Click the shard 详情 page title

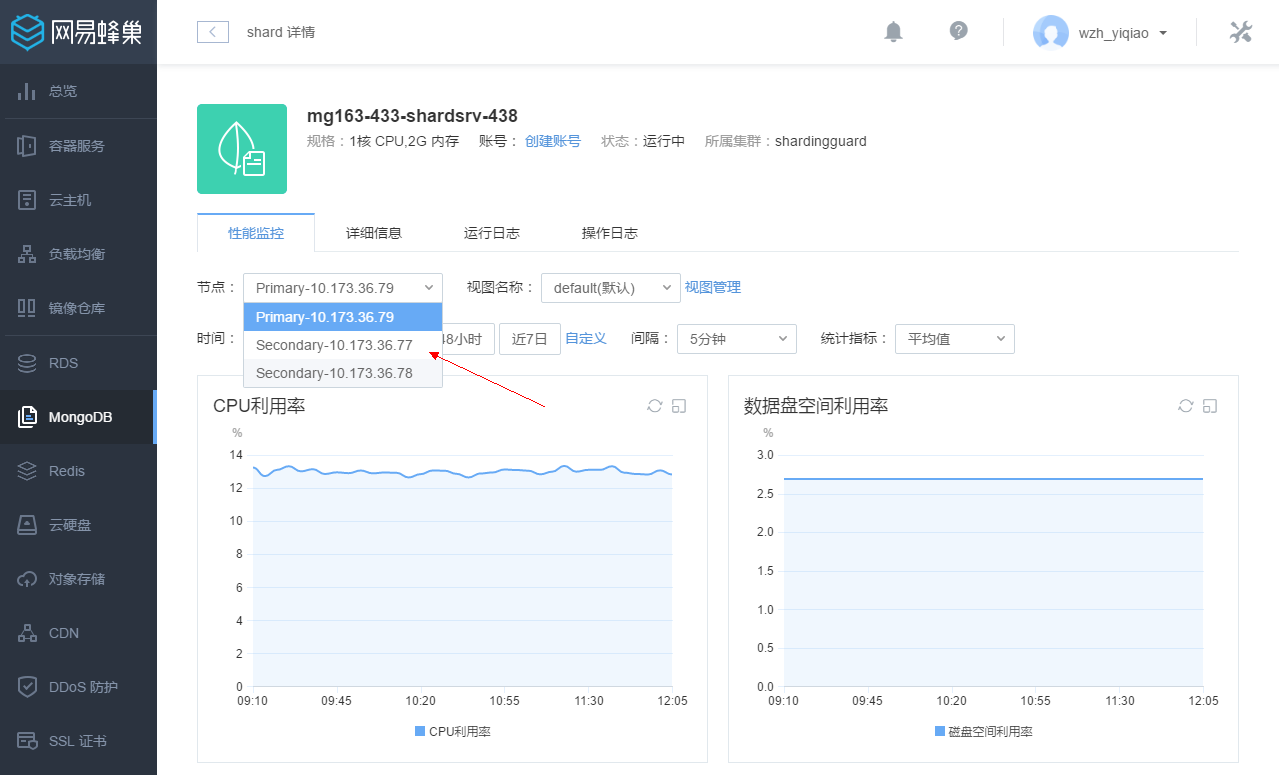click(x=281, y=32)
